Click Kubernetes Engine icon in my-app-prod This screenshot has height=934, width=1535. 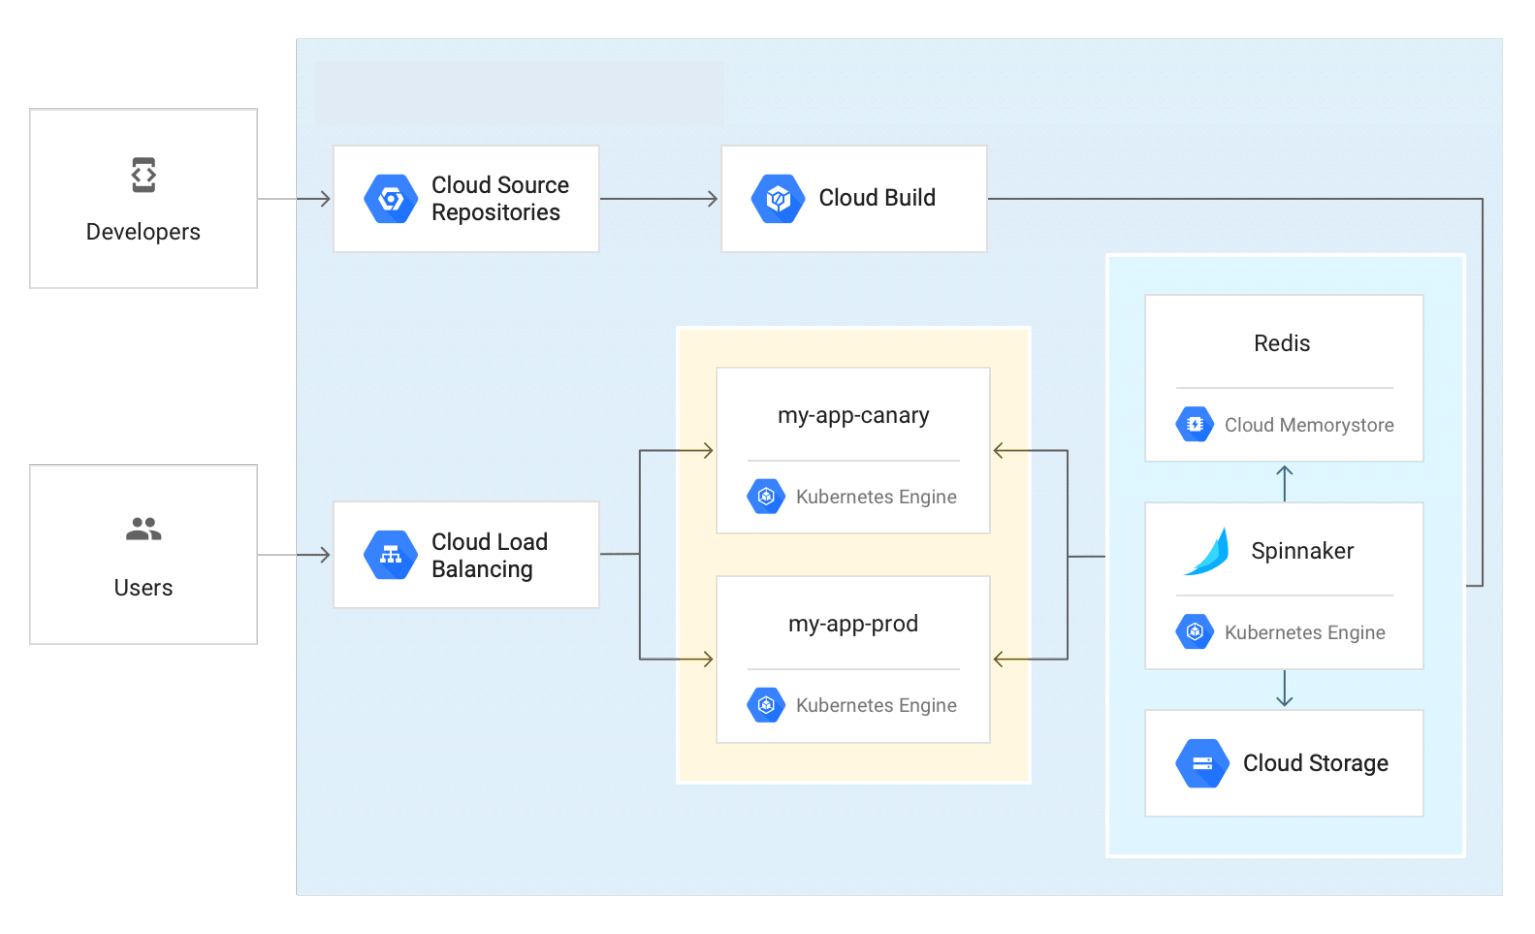(x=766, y=705)
